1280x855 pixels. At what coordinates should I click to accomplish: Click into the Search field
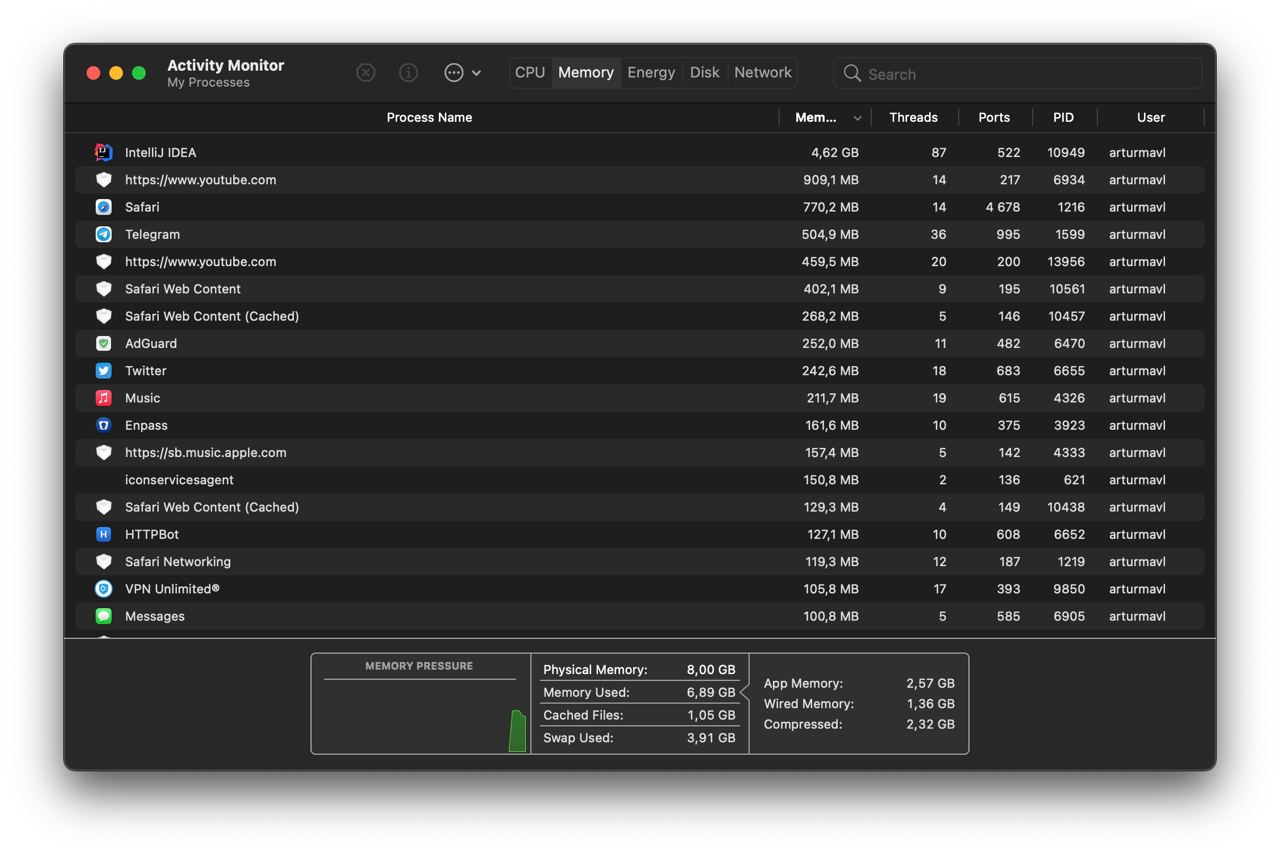coord(1018,73)
